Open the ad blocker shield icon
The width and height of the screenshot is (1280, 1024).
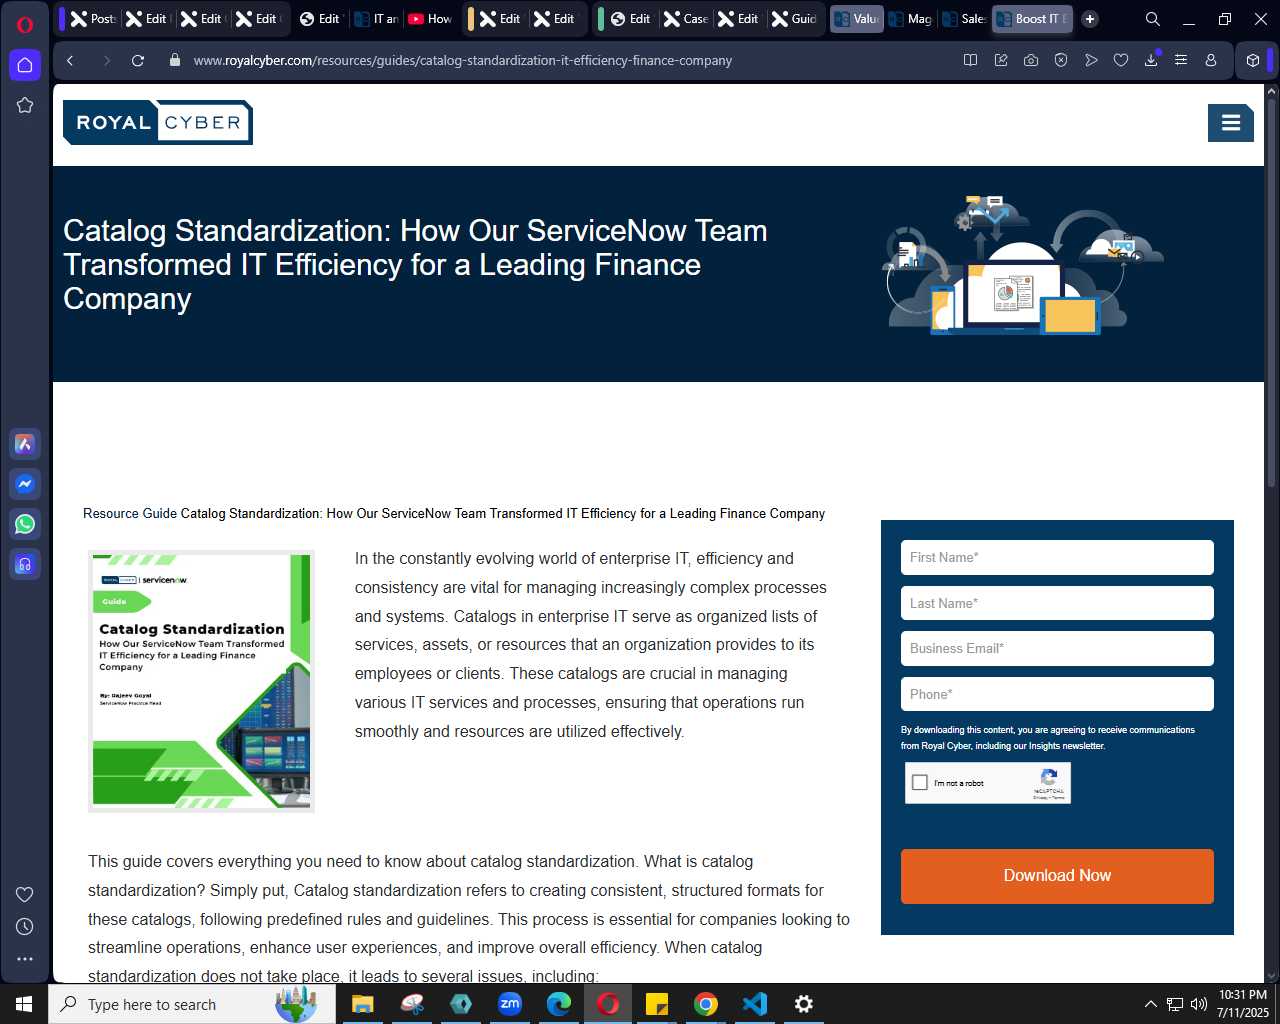(x=1061, y=60)
